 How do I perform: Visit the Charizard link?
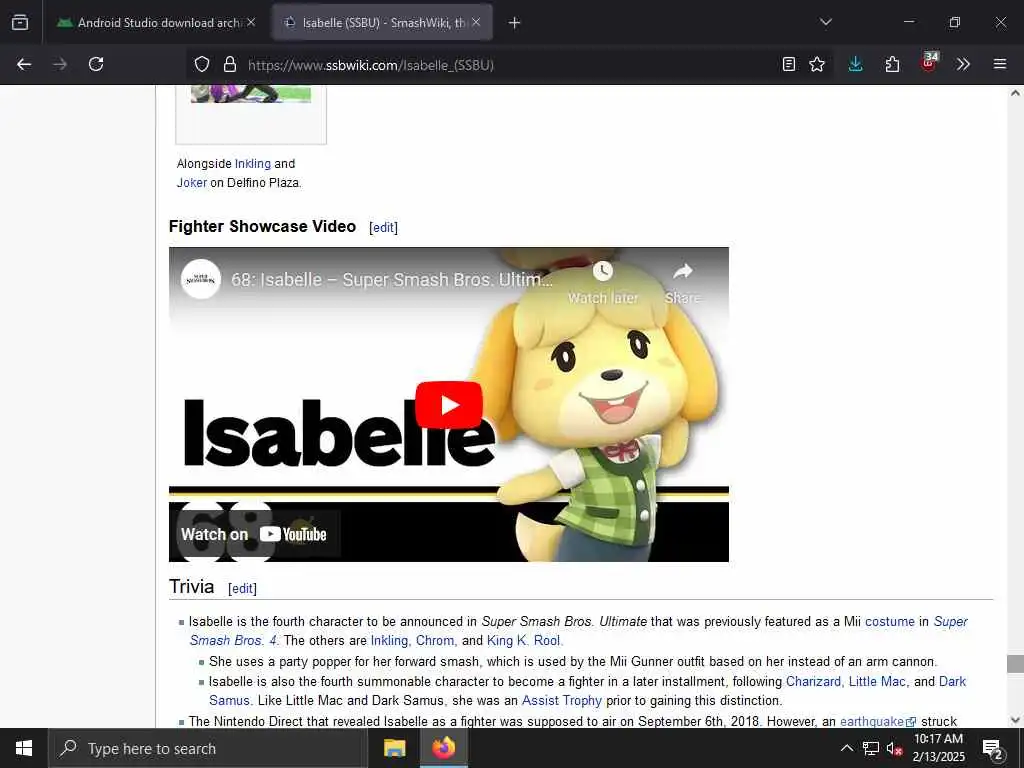point(814,681)
